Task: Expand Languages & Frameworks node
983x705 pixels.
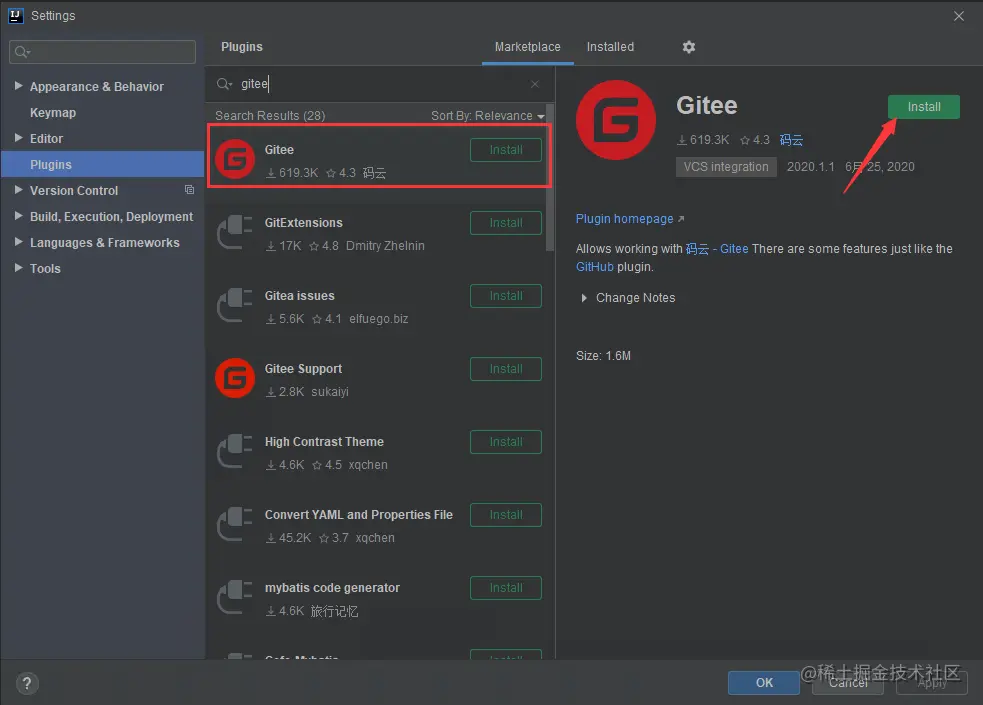Action: [x=18, y=242]
